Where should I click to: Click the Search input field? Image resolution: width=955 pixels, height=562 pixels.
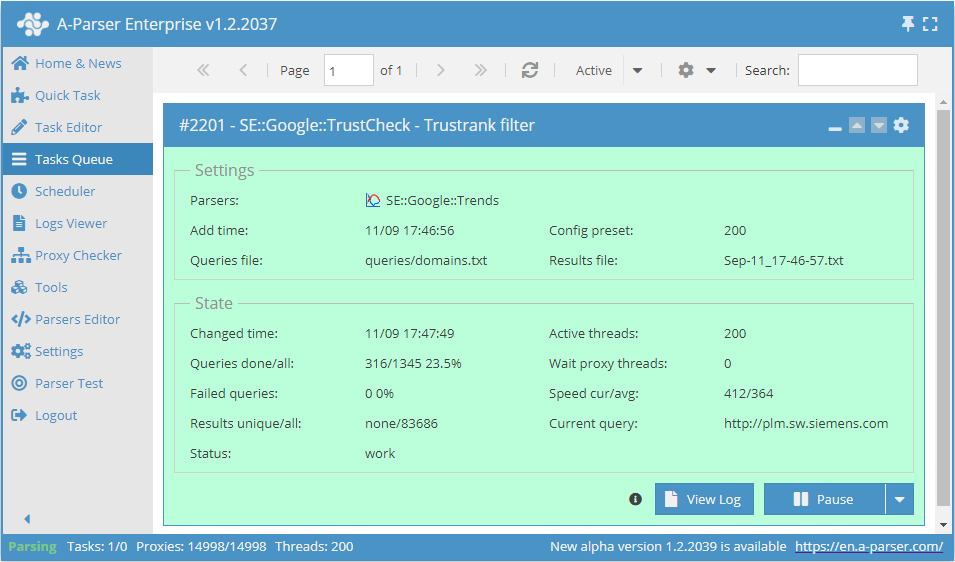tap(857, 70)
